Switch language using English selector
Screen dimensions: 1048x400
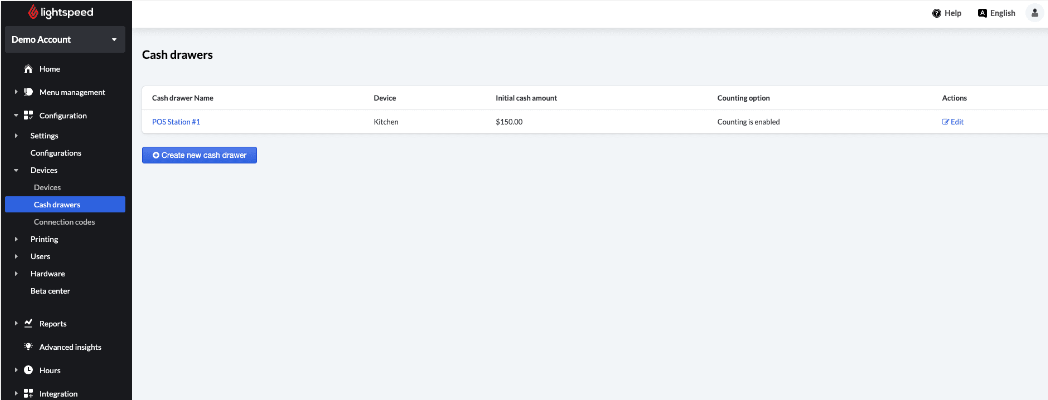(x=996, y=13)
